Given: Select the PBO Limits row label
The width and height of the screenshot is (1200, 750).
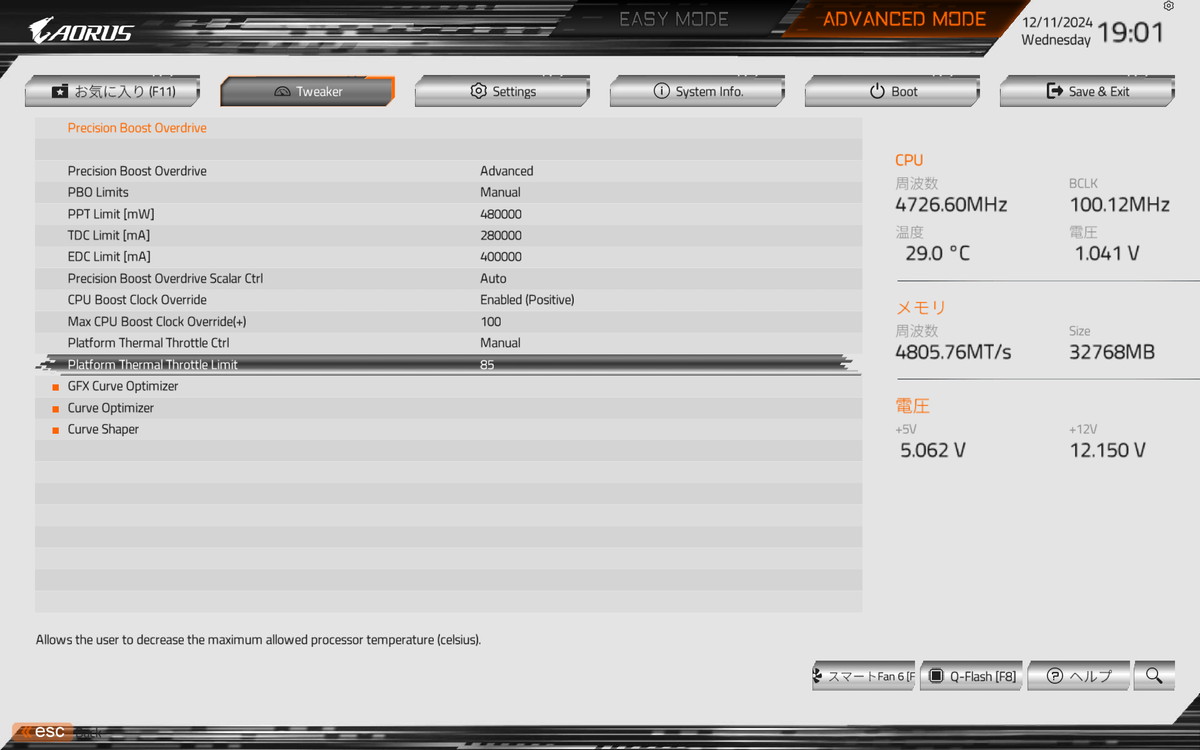Looking at the screenshot, I should (x=98, y=192).
